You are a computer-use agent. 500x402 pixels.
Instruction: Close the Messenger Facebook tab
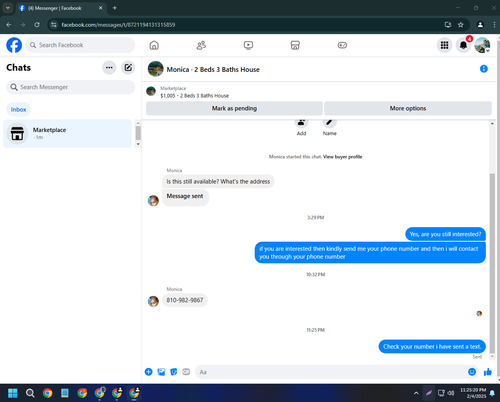click(x=100, y=8)
